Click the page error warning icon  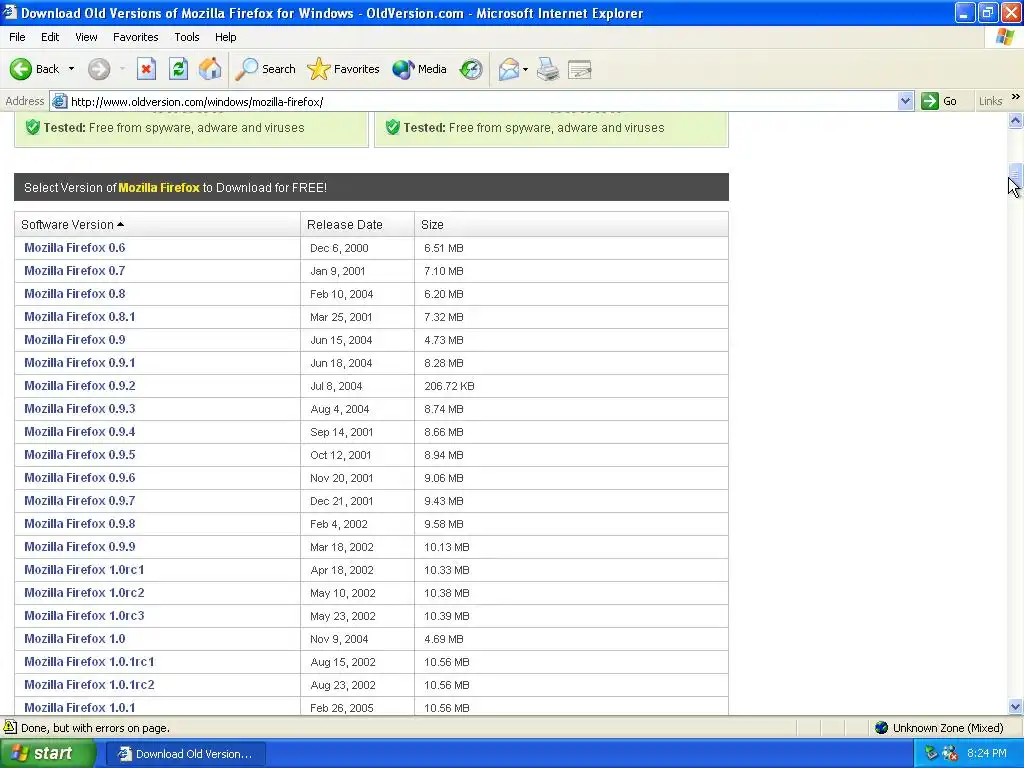click(10, 727)
